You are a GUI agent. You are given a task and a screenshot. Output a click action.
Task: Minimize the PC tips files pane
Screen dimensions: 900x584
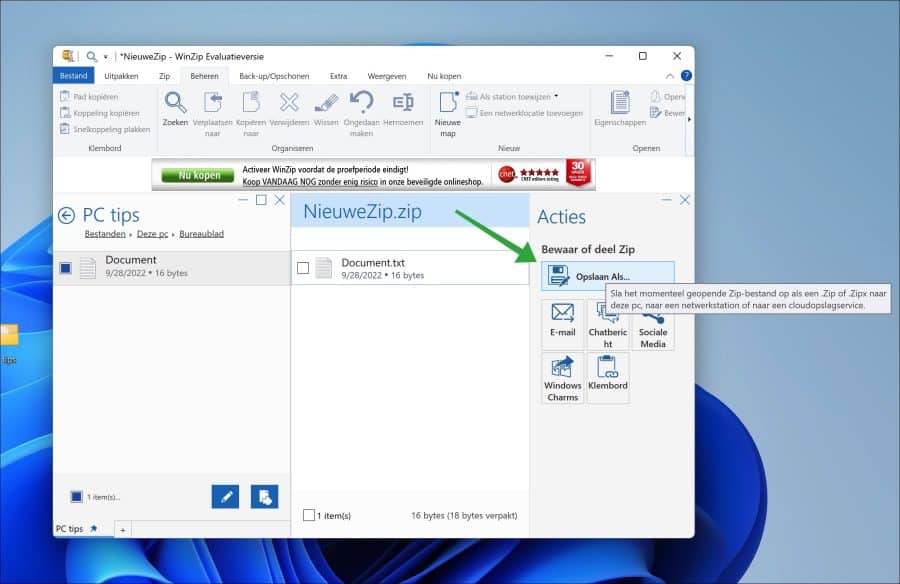[x=243, y=200]
